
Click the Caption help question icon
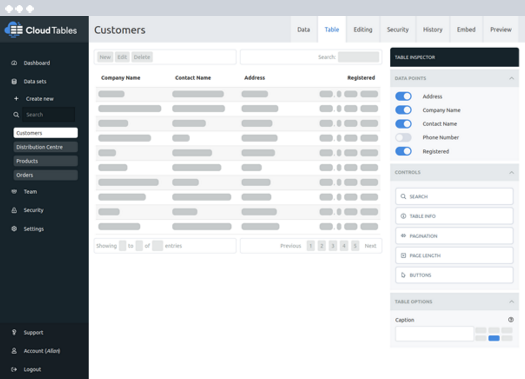tap(511, 320)
